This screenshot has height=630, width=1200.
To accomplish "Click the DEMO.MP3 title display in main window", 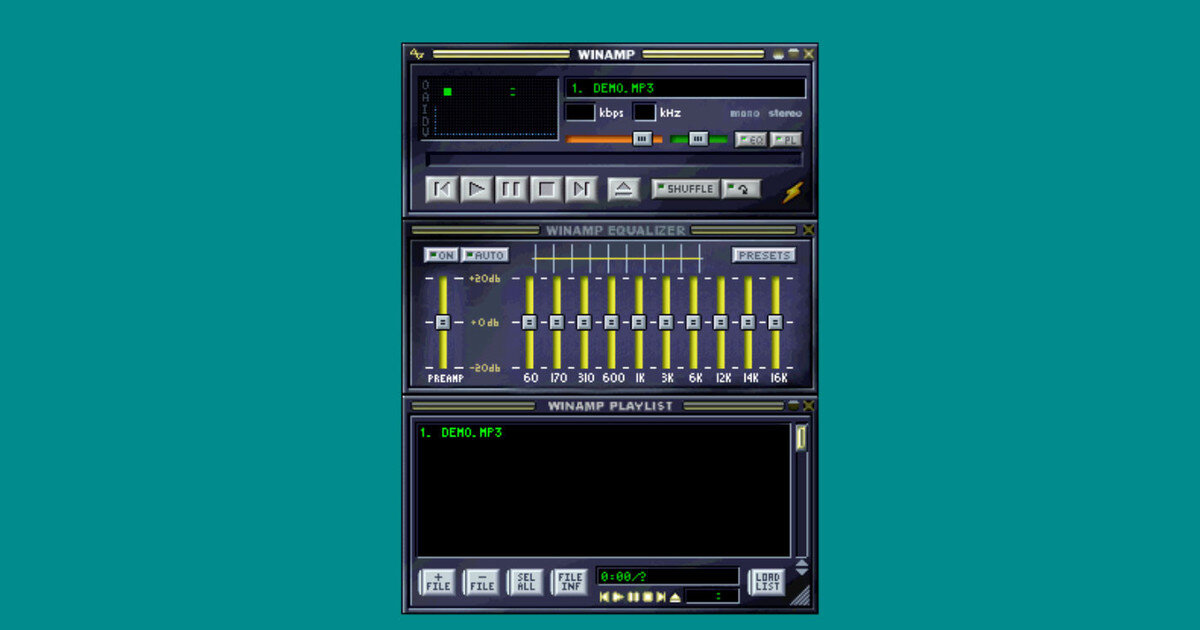I will (685, 88).
